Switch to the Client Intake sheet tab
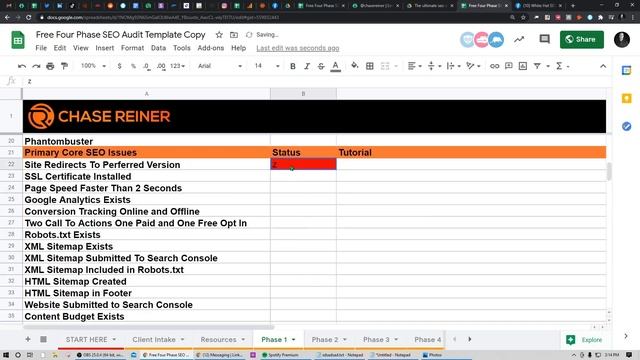This screenshot has width=640, height=360. [158, 340]
